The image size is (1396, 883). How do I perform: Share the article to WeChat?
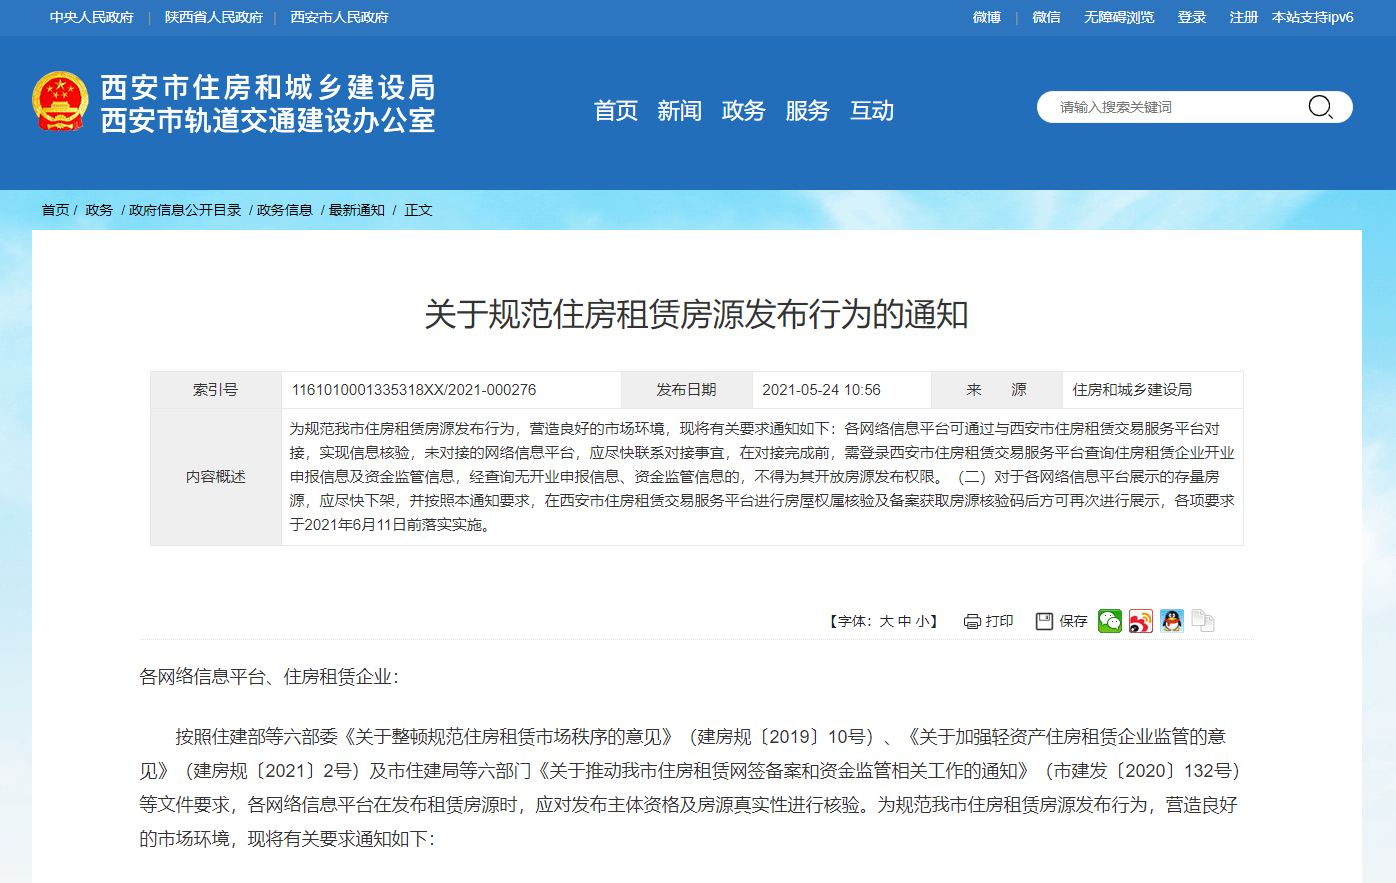pyautogui.click(x=1109, y=620)
